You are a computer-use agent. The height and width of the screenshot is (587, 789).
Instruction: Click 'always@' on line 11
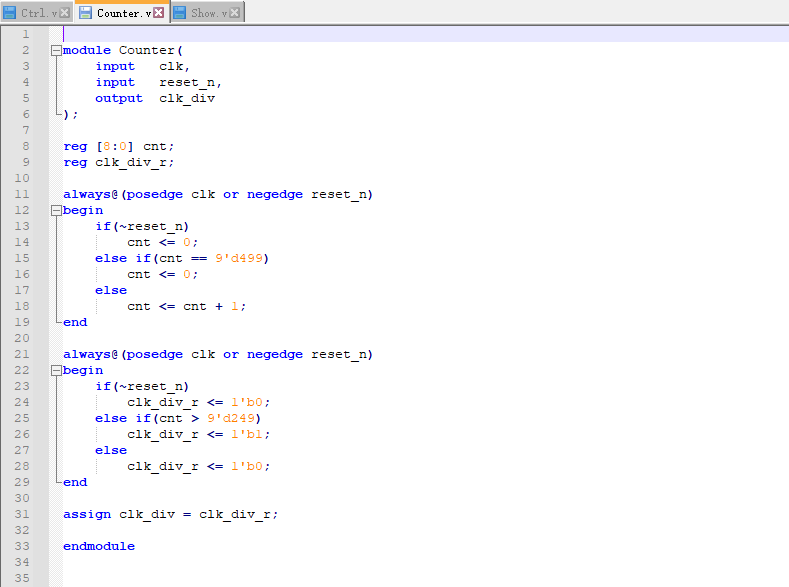[90, 195]
